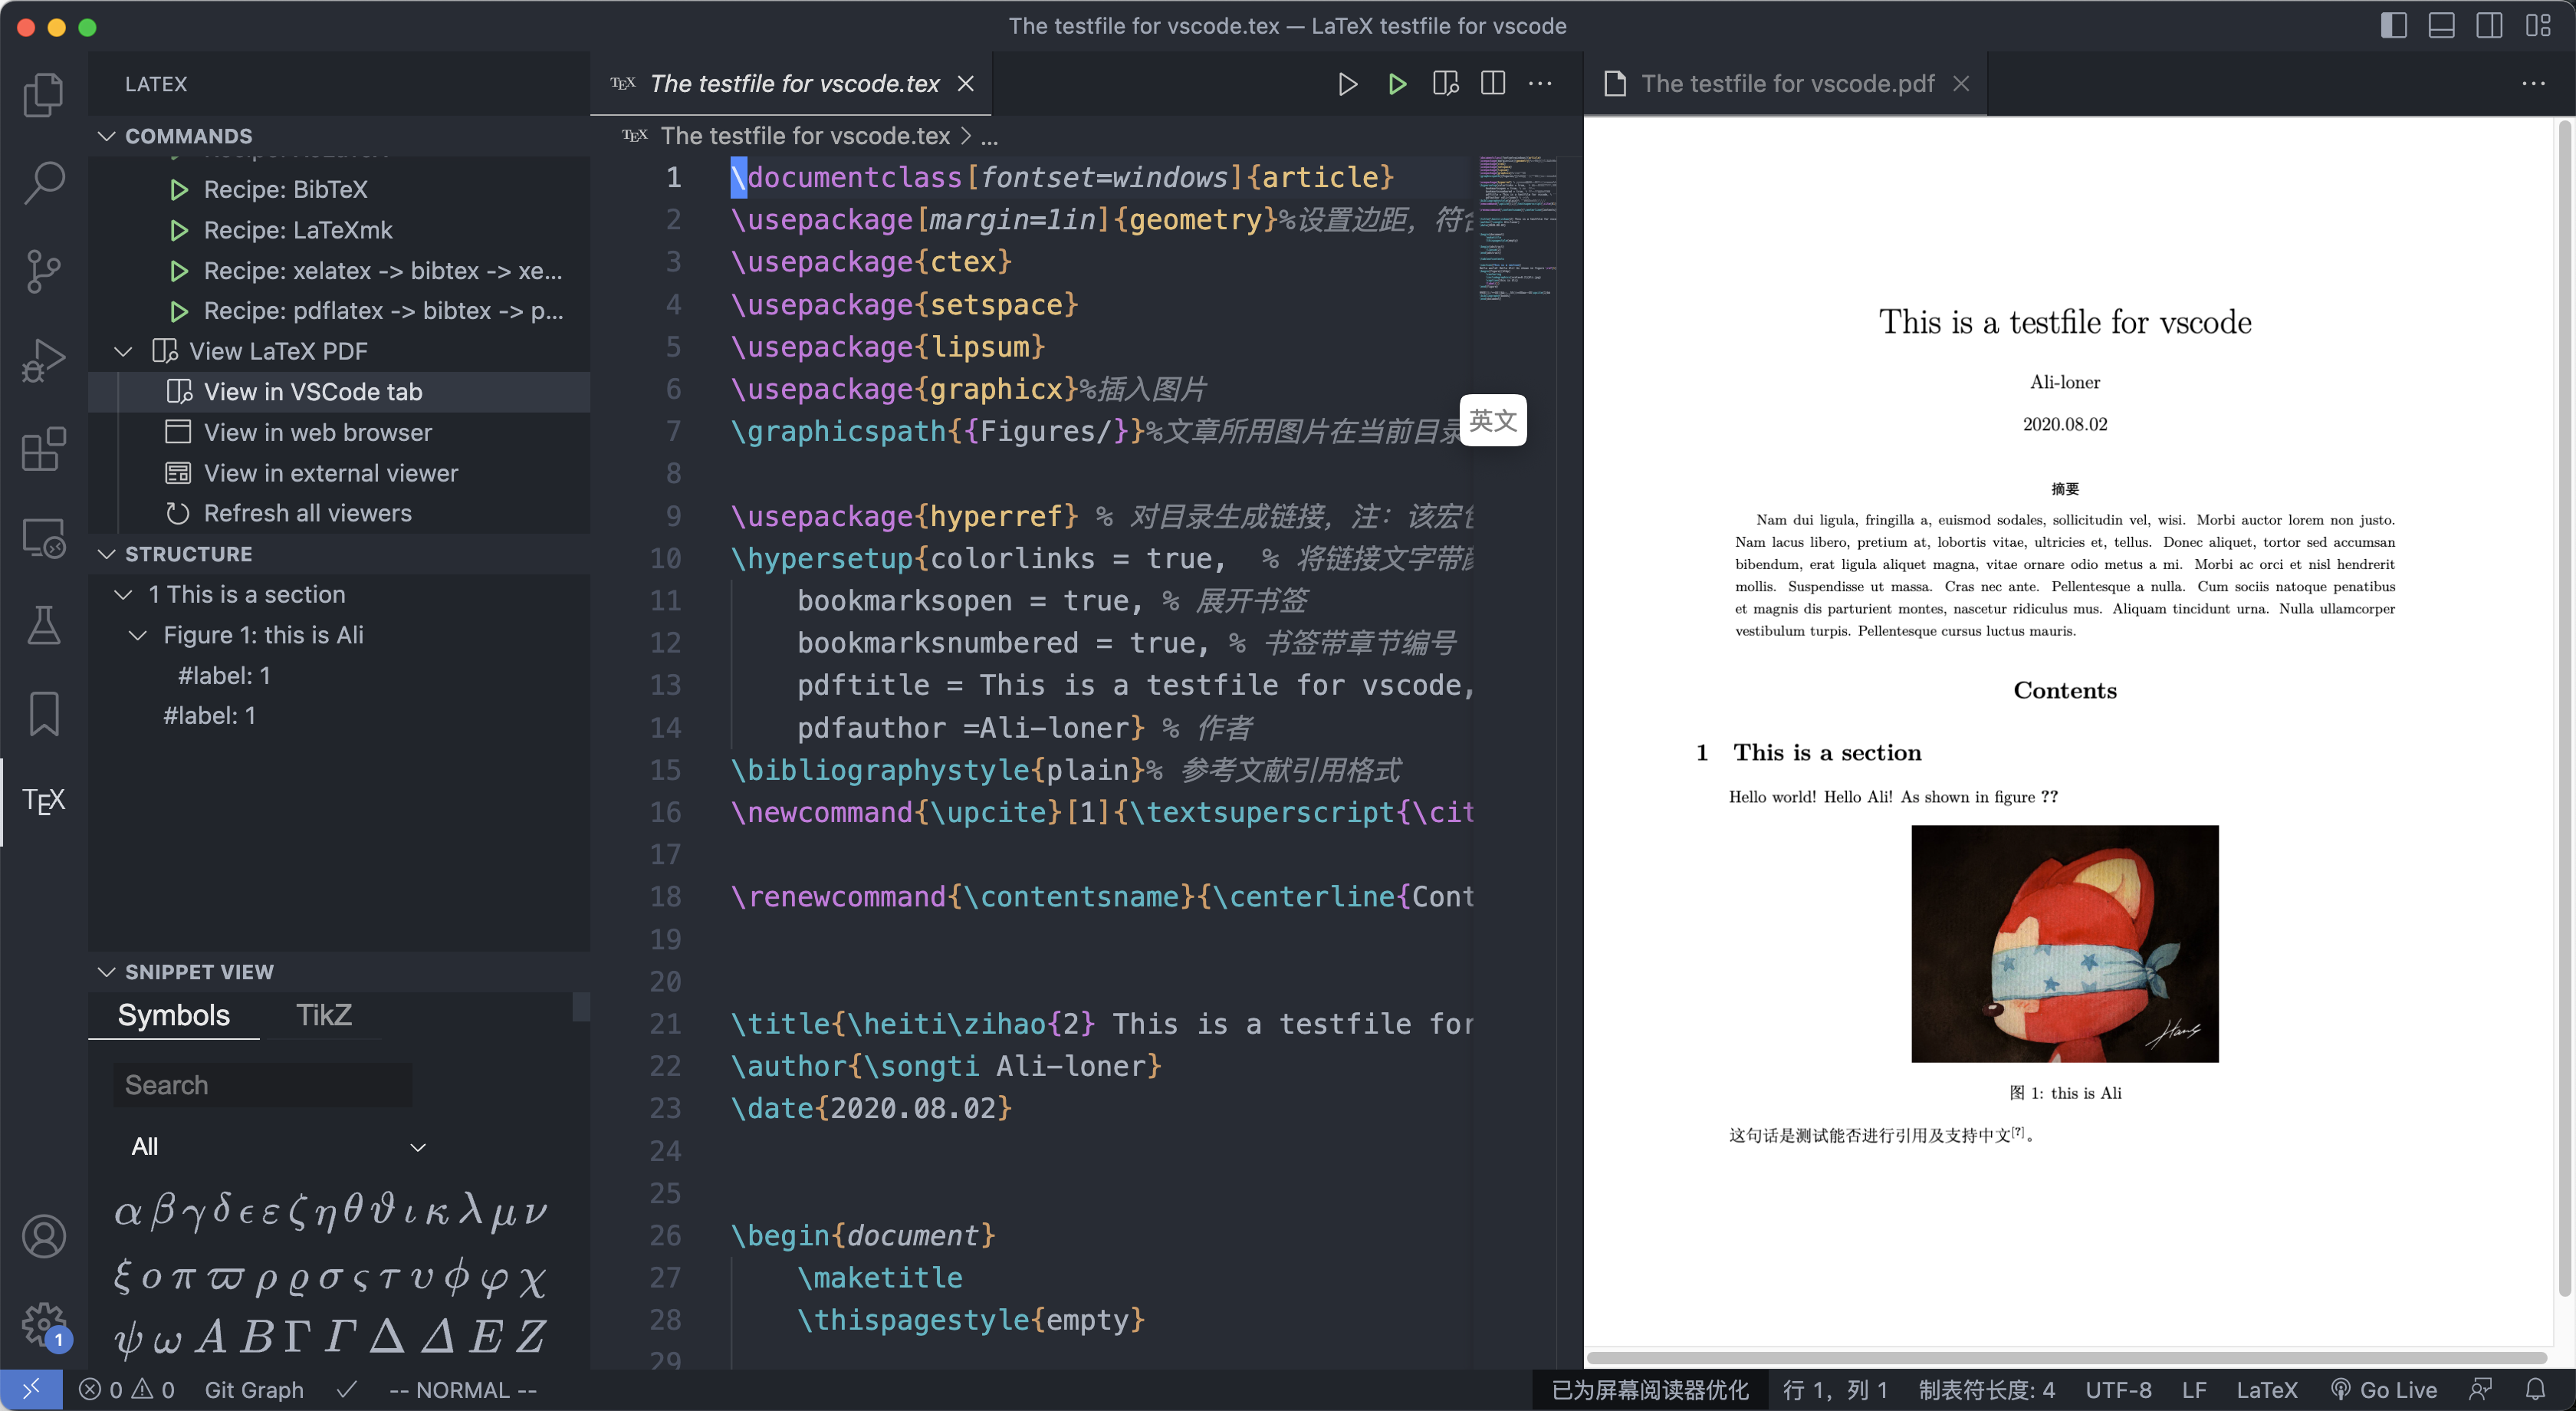Click the green Build LaTeX project button
Image resolution: width=2576 pixels, height=1411 pixels.
(1397, 84)
